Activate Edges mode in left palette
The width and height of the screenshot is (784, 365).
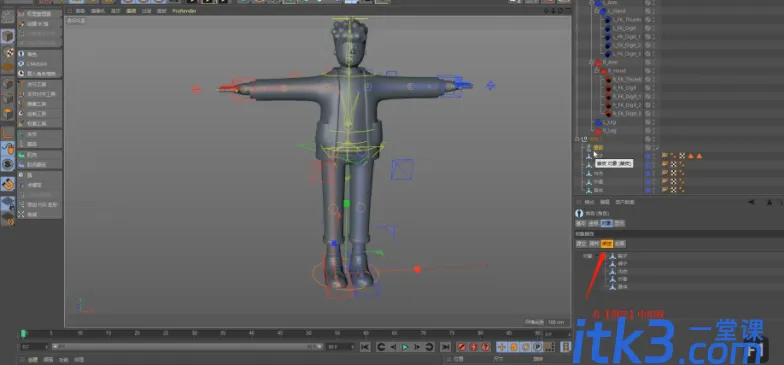[8, 98]
